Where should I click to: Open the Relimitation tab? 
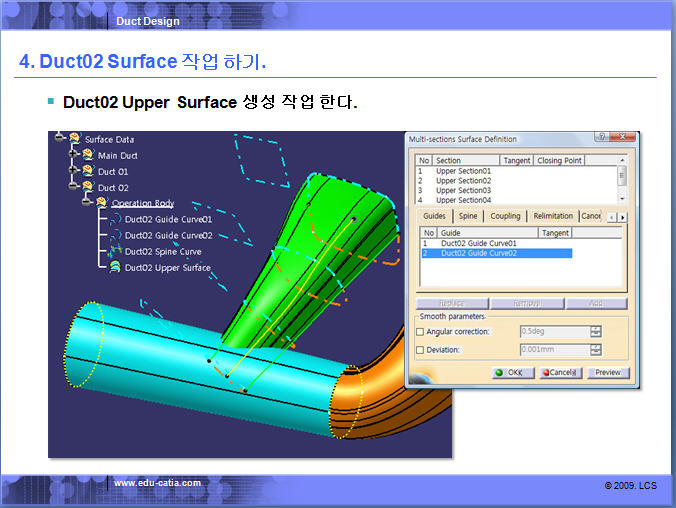click(553, 216)
